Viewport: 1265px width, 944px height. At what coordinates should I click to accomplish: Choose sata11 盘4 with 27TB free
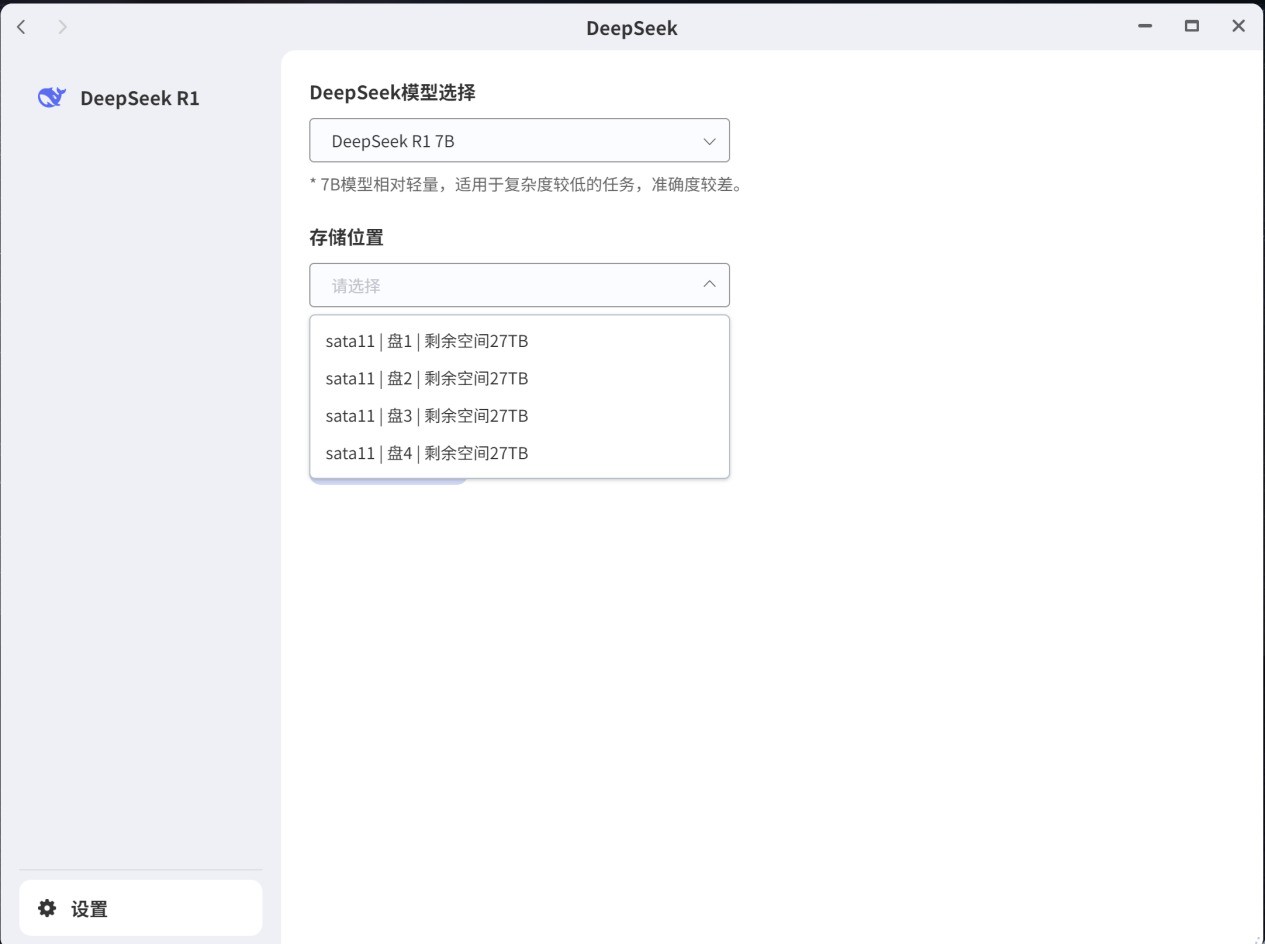519,453
